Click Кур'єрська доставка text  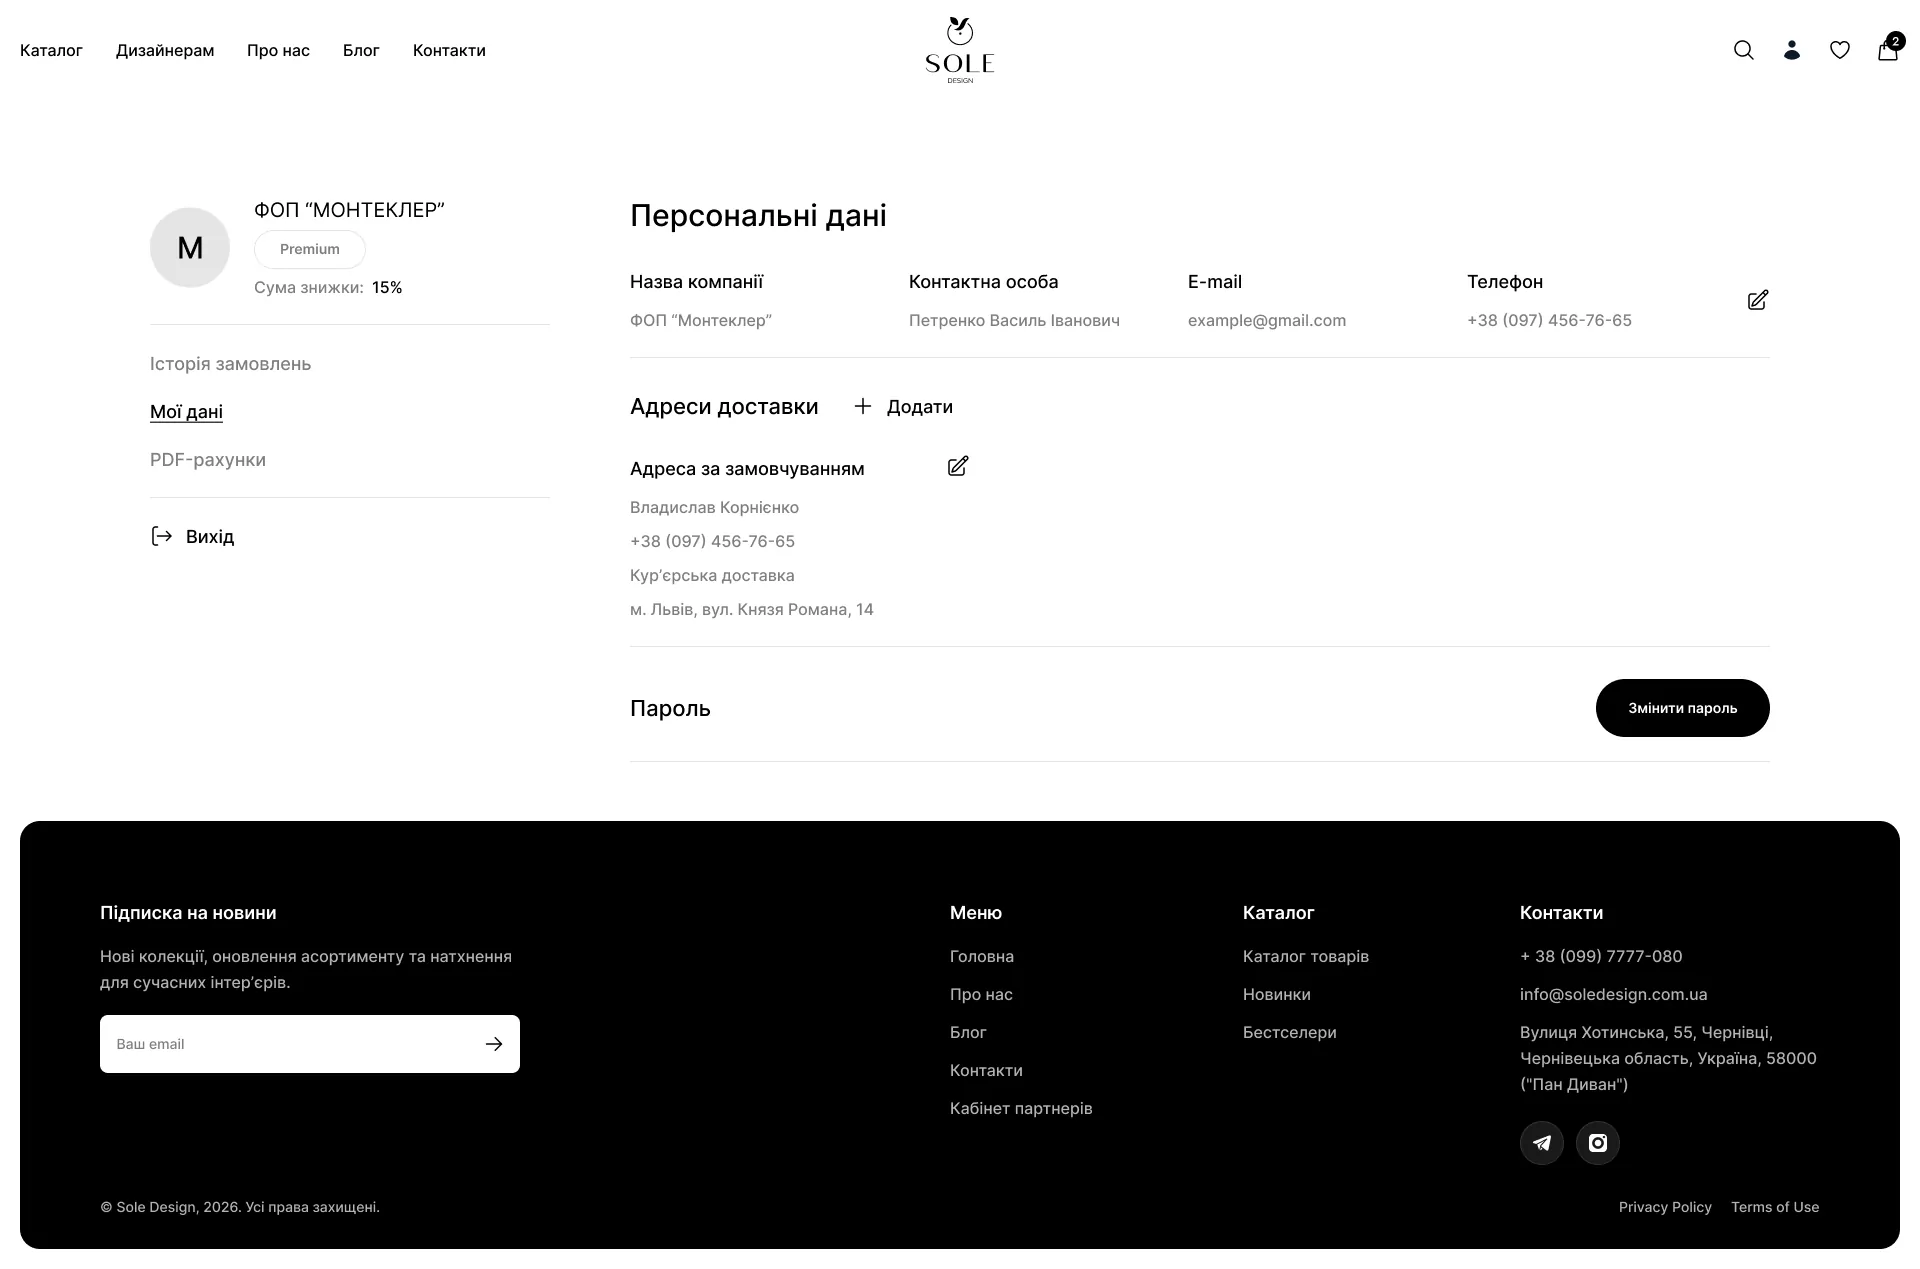(x=712, y=575)
